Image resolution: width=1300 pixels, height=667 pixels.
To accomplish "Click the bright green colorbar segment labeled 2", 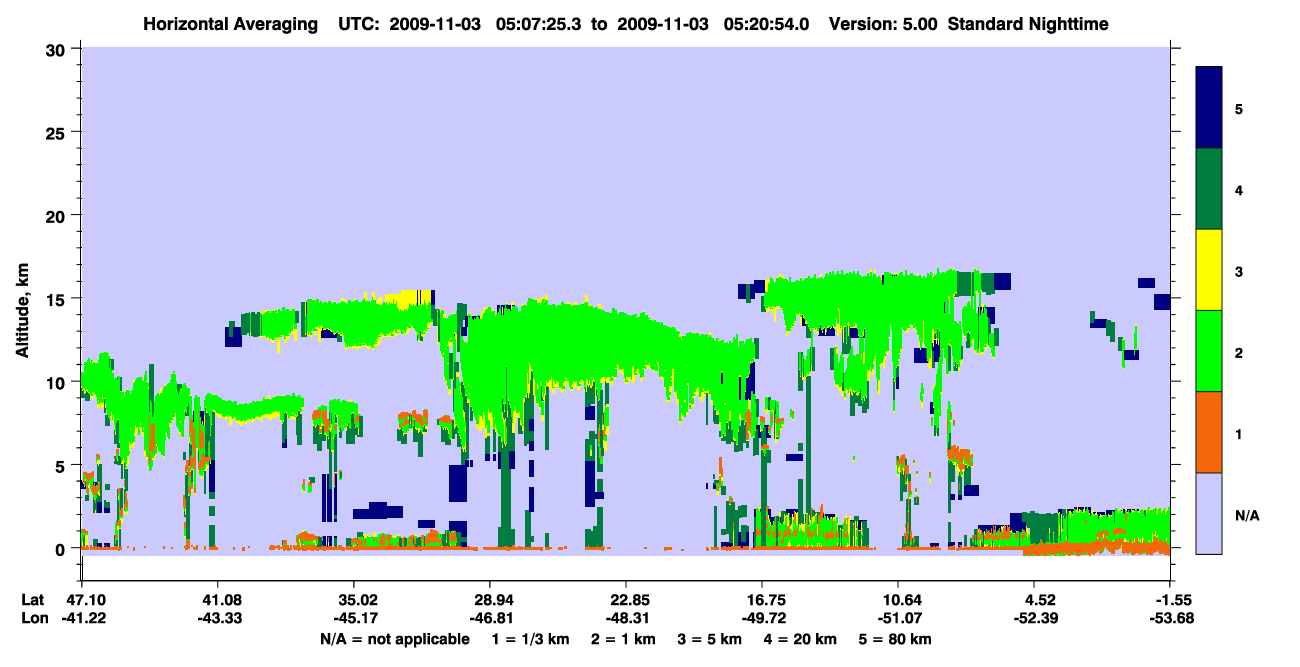I will (x=1209, y=351).
